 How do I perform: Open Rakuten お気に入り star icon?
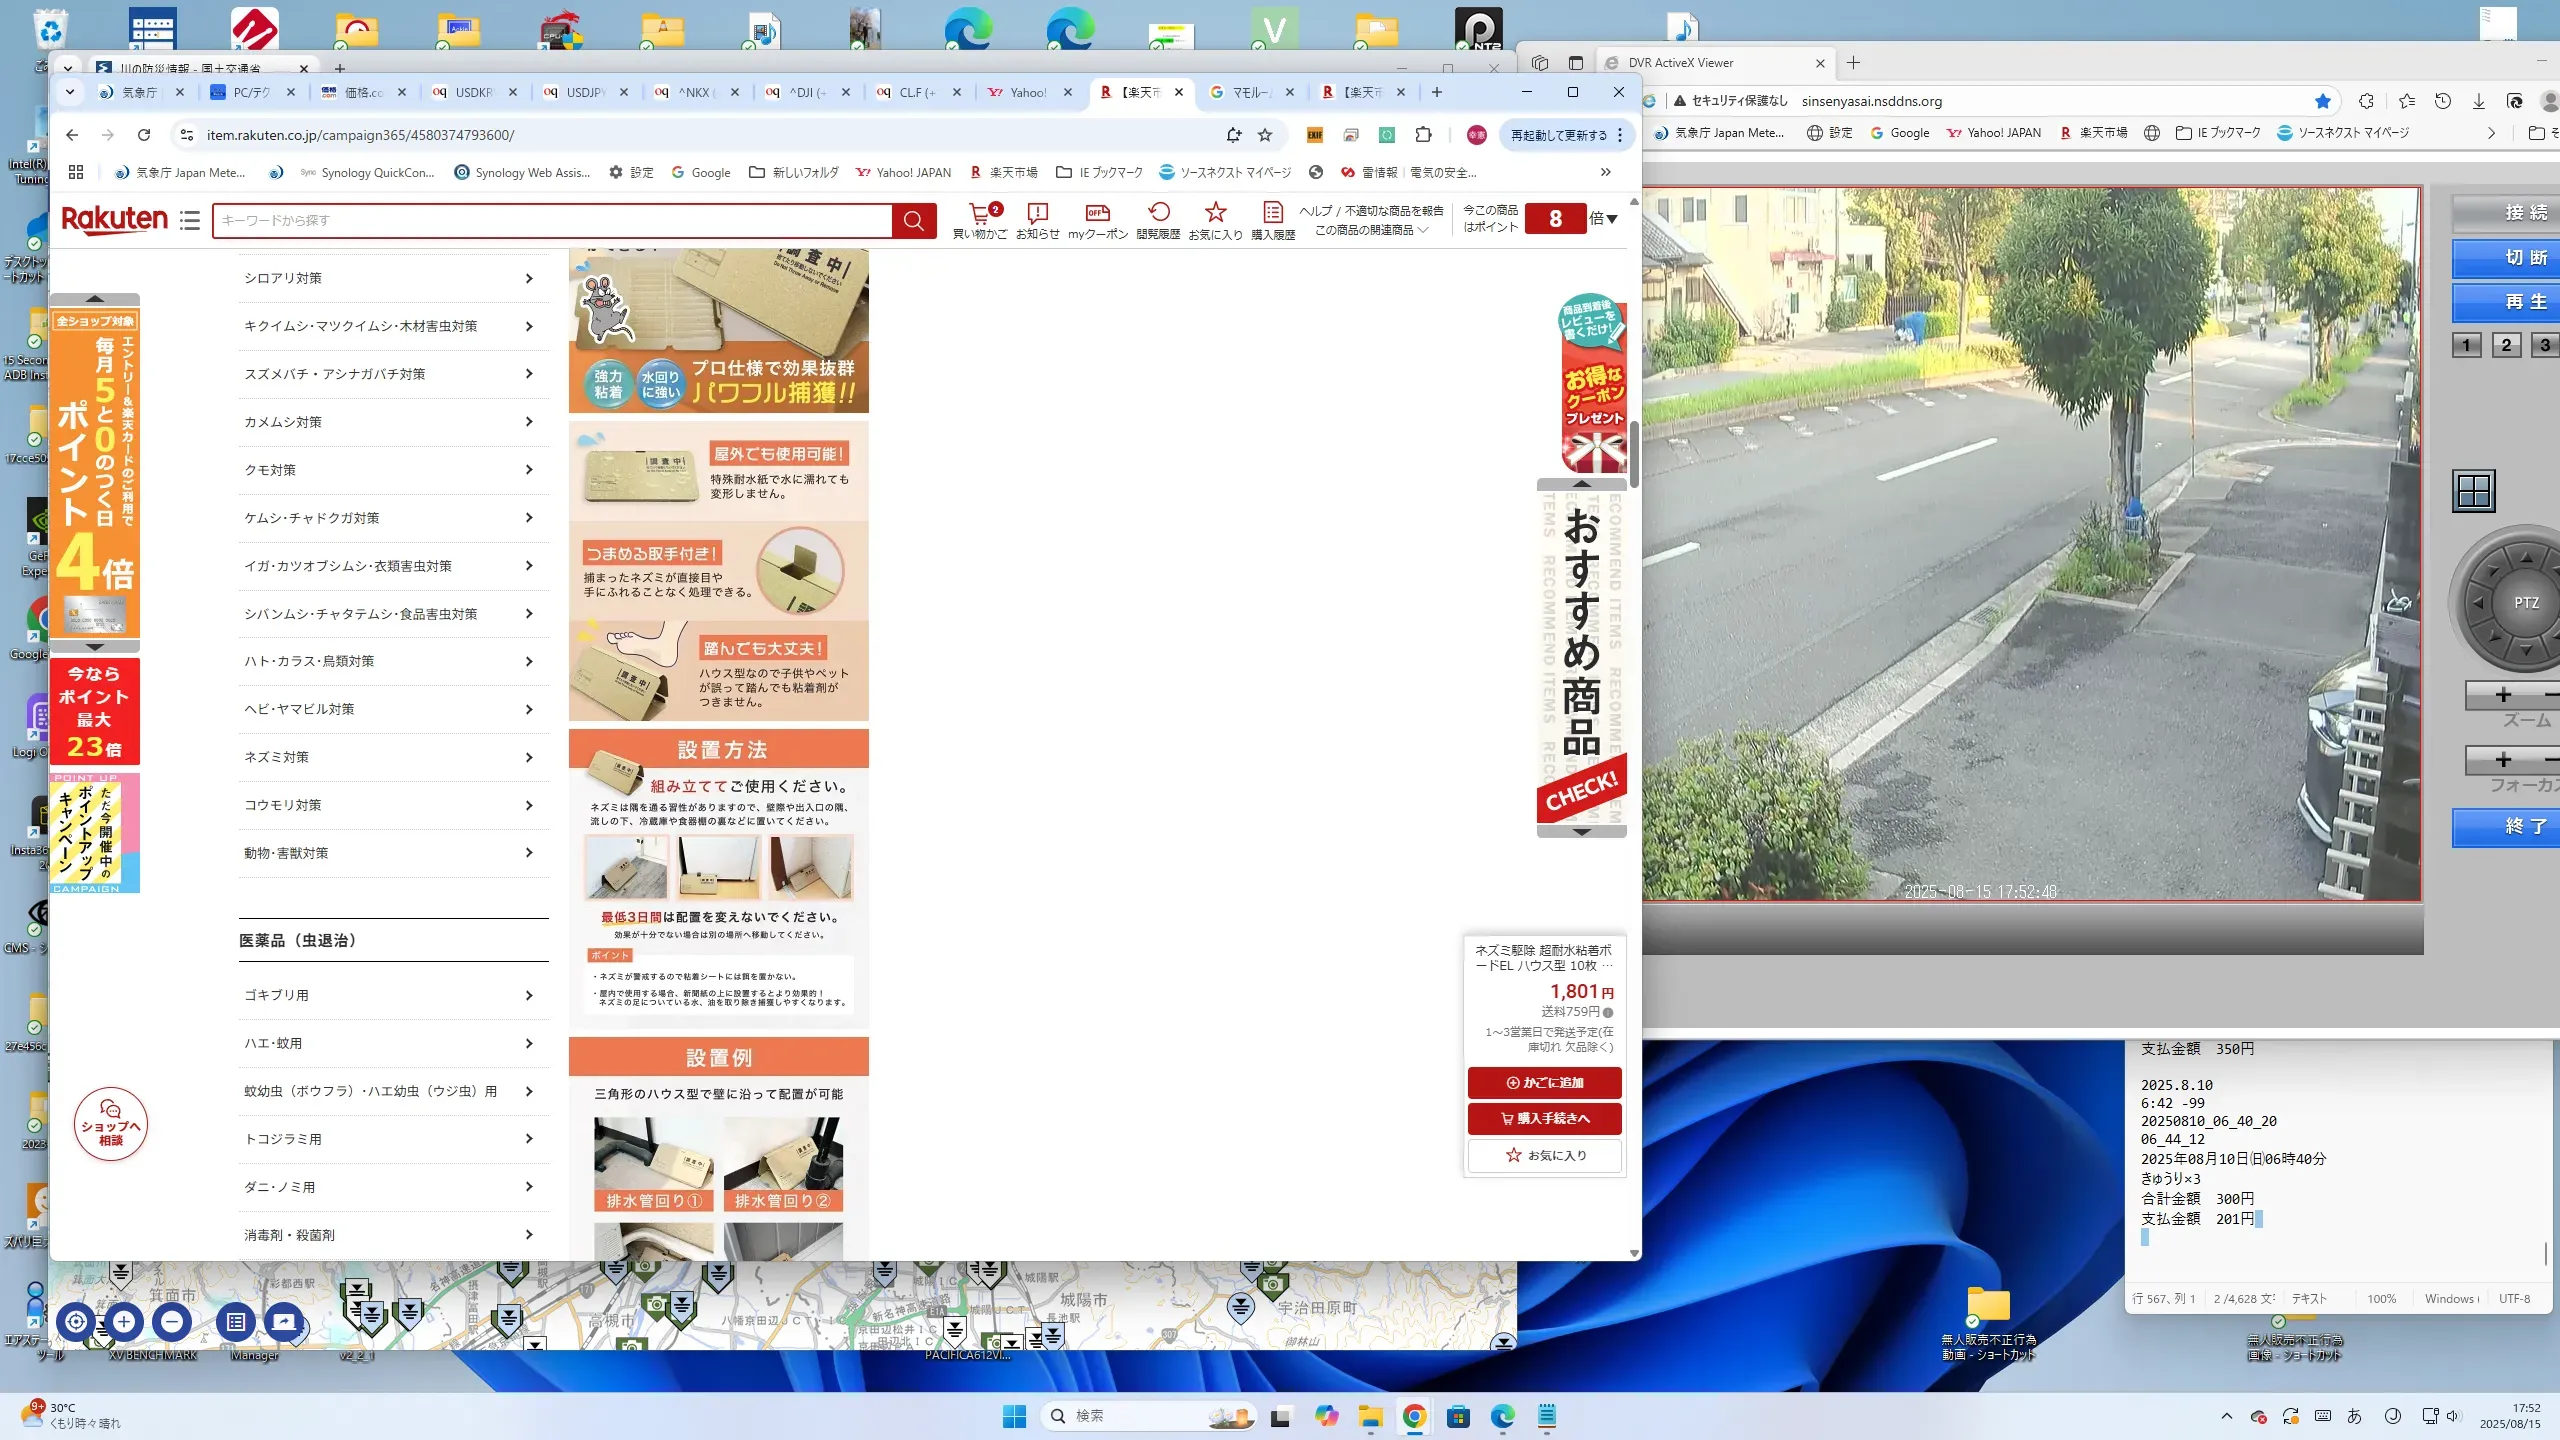click(1215, 213)
